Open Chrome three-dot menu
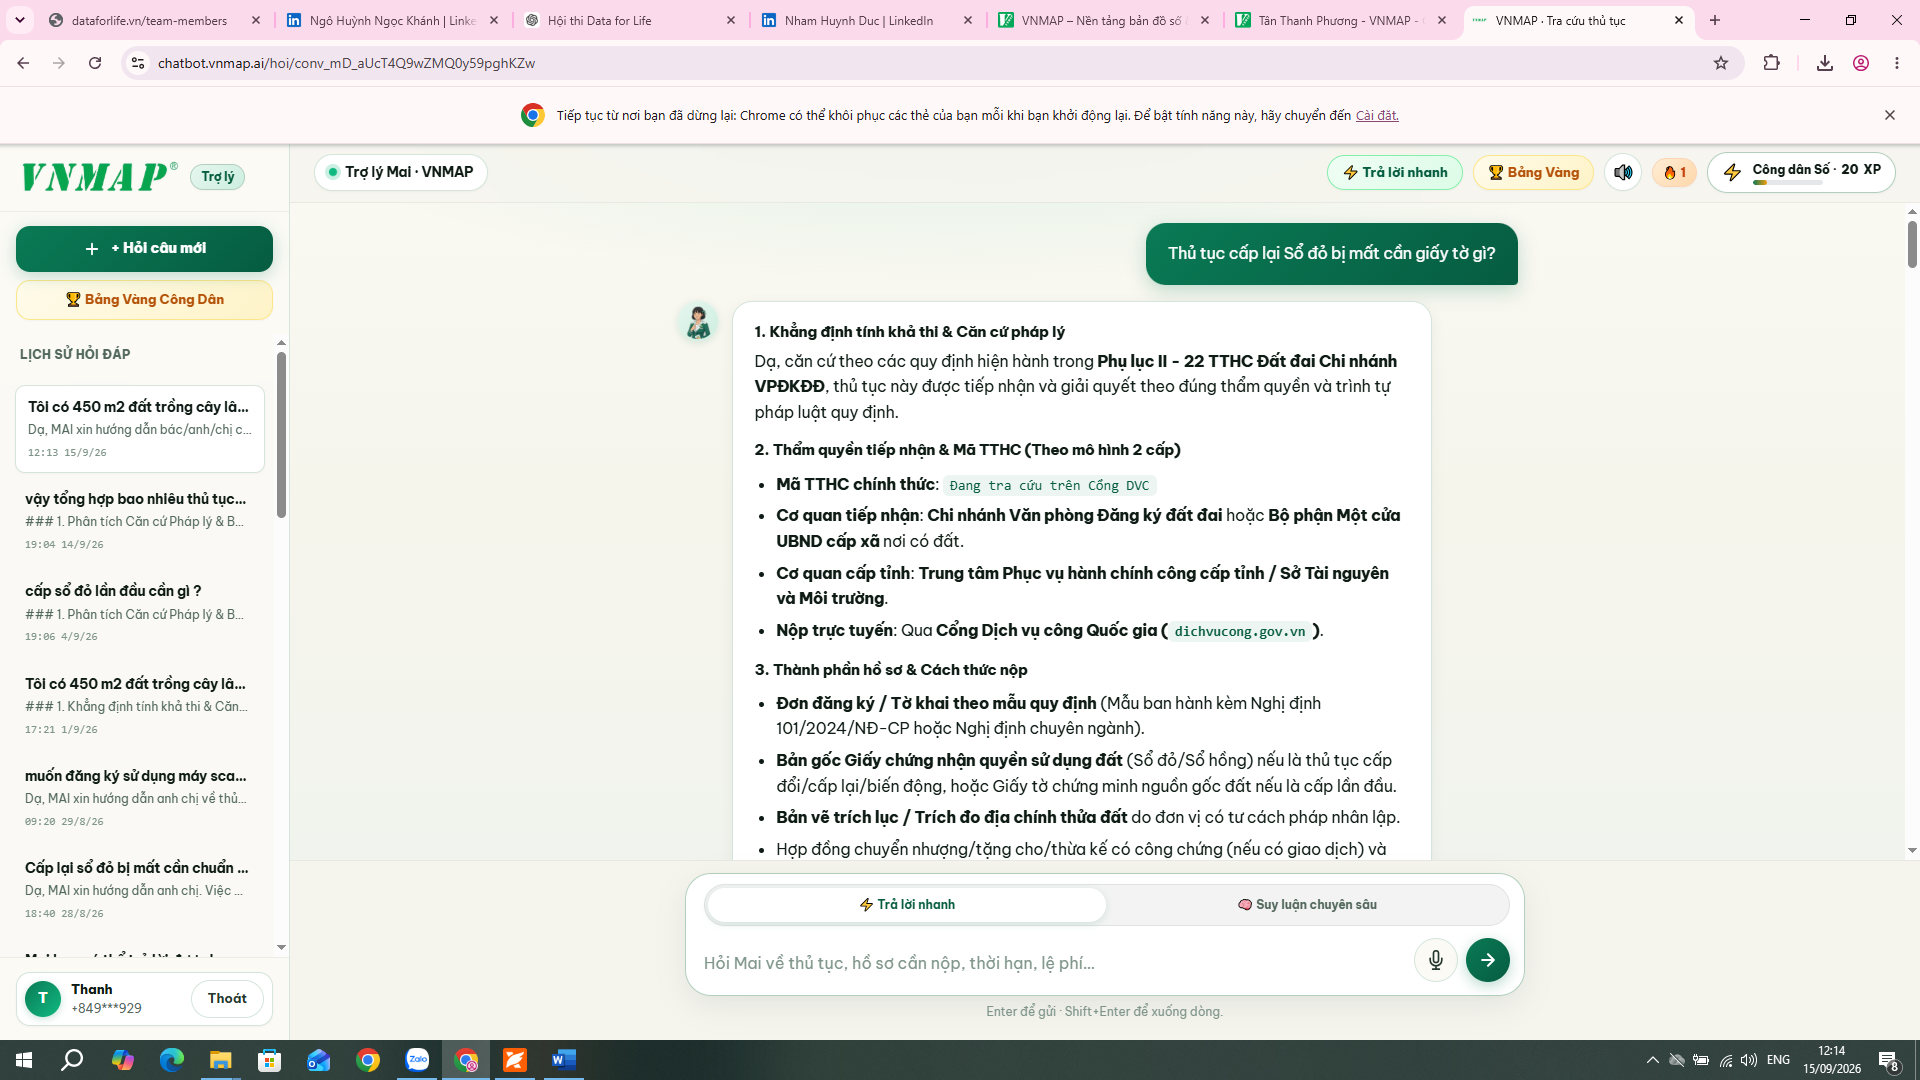The height and width of the screenshot is (1080, 1920). [1897, 63]
